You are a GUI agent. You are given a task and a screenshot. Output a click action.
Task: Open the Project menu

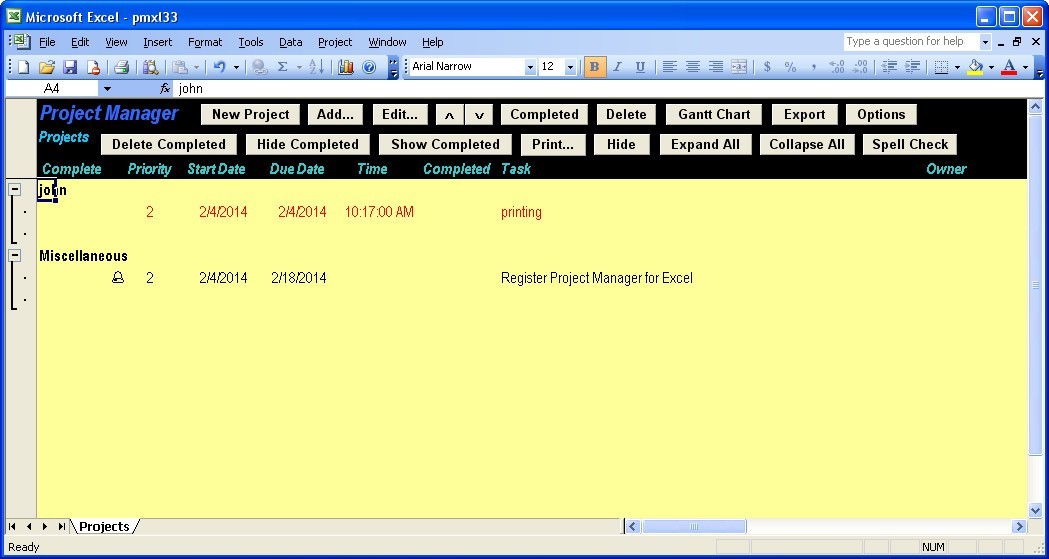coord(335,42)
